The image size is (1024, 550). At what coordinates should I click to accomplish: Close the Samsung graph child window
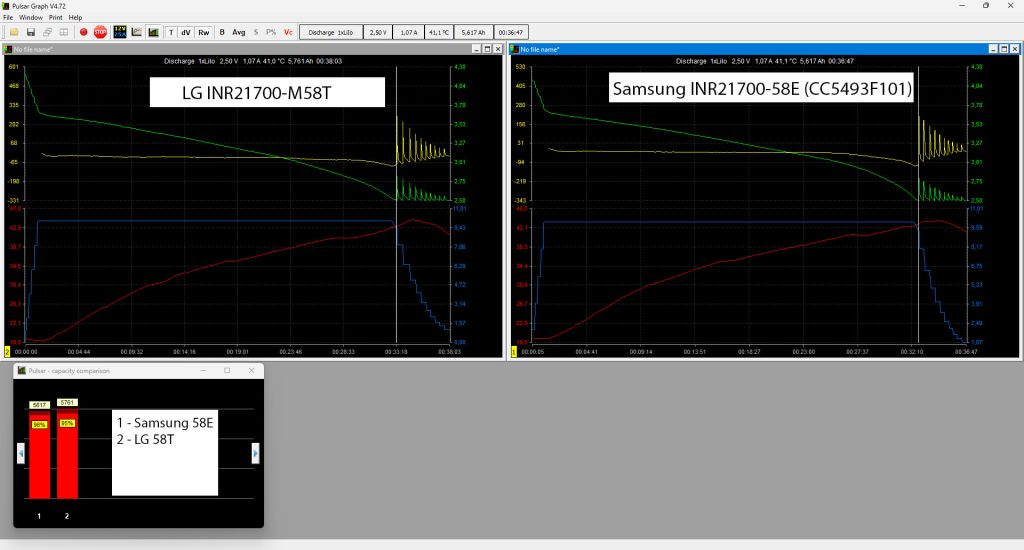click(x=1015, y=49)
